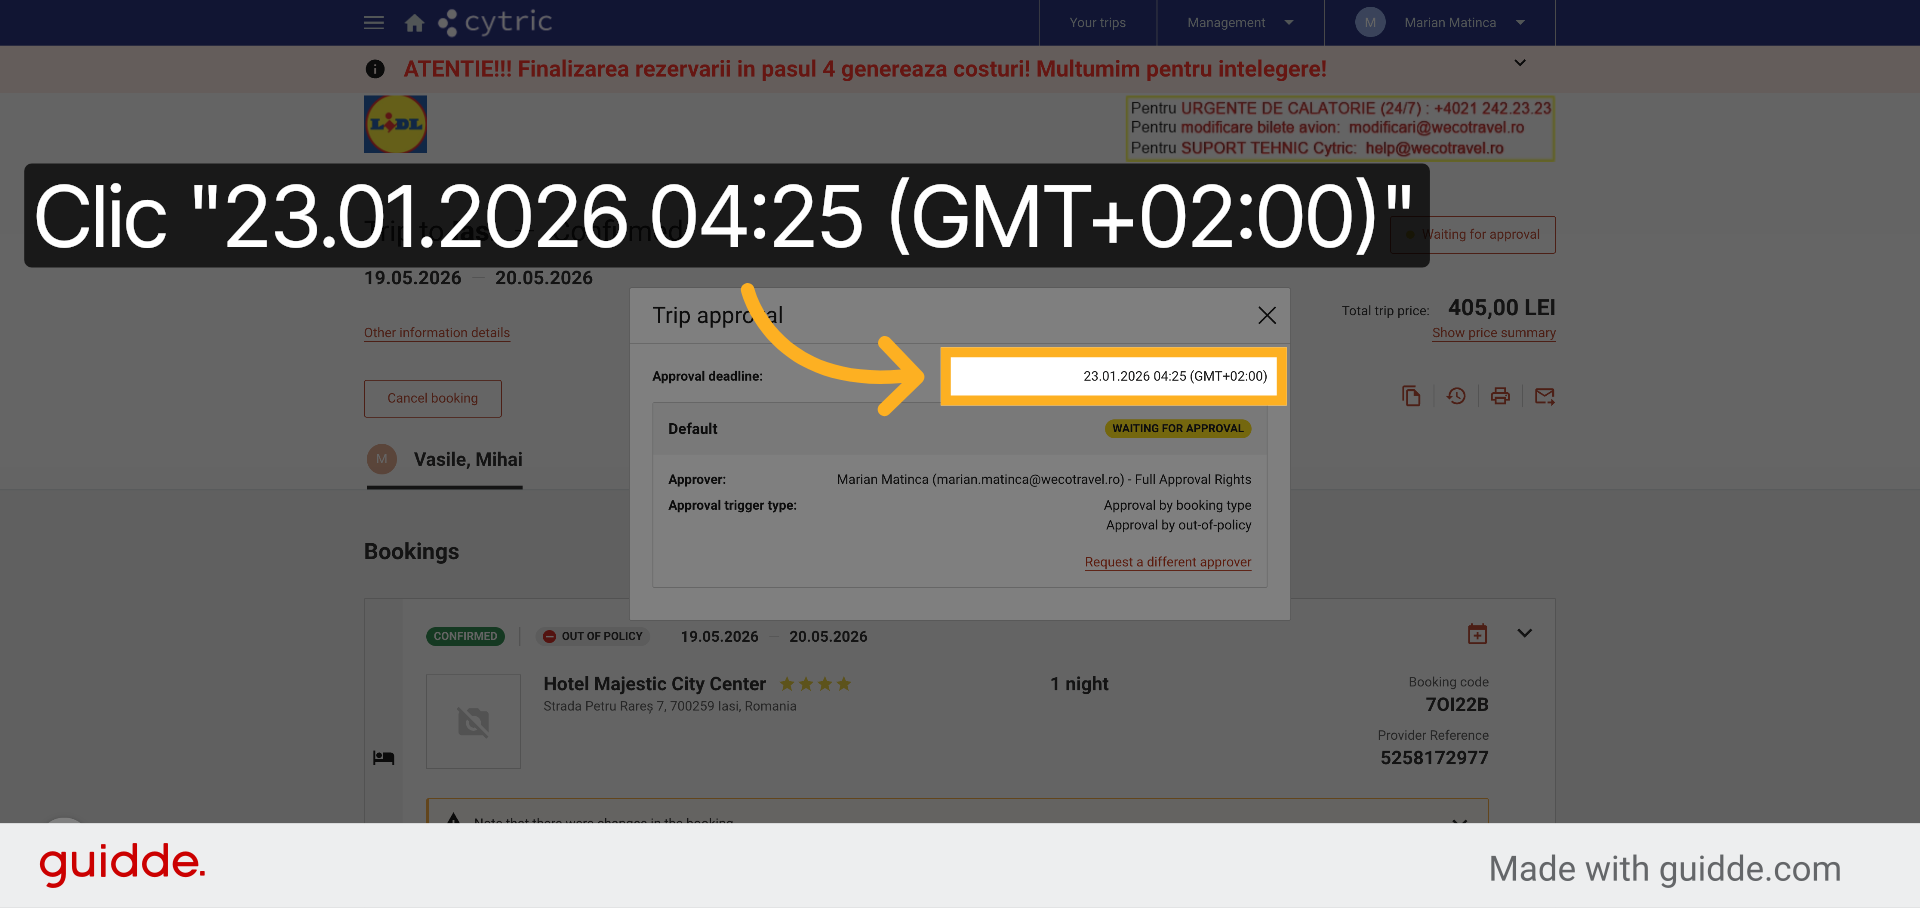Open the Management dropdown menu
The width and height of the screenshot is (1920, 908).
coord(1240,22)
